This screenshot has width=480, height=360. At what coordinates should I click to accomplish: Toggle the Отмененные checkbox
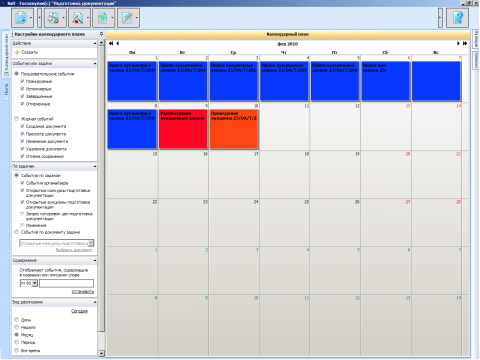point(22,104)
